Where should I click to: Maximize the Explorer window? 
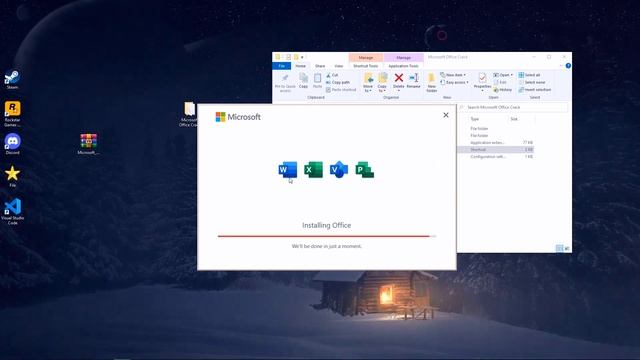pos(549,57)
